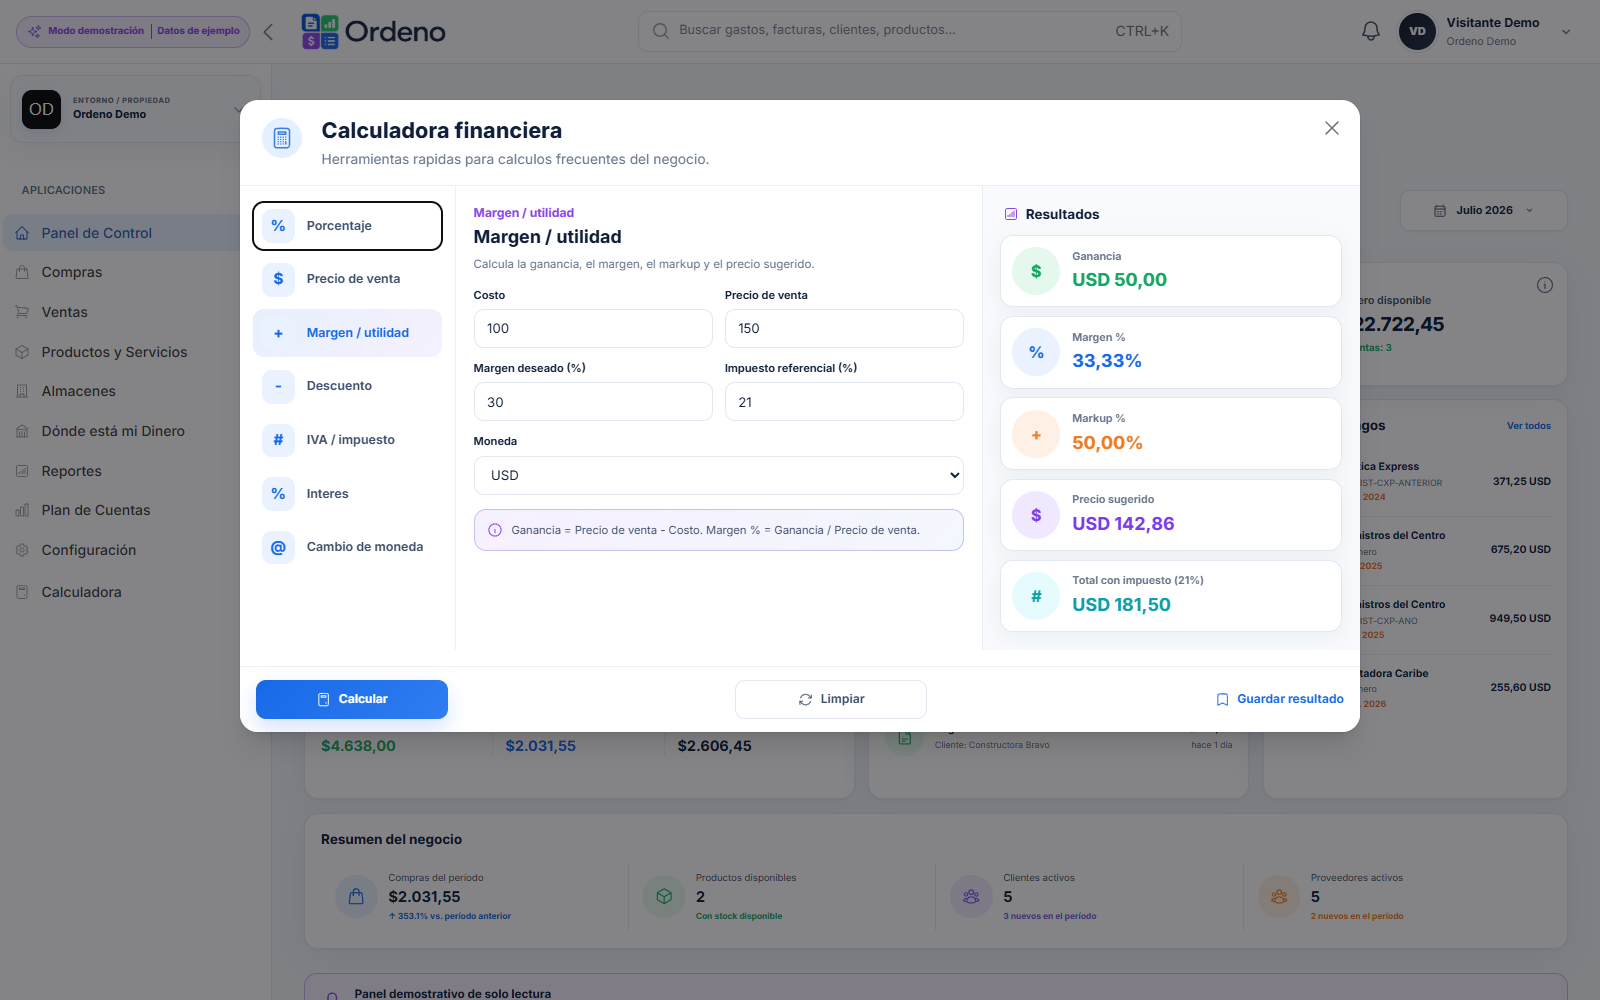
Task: Click the Clientes activos icon
Action: tap(971, 897)
